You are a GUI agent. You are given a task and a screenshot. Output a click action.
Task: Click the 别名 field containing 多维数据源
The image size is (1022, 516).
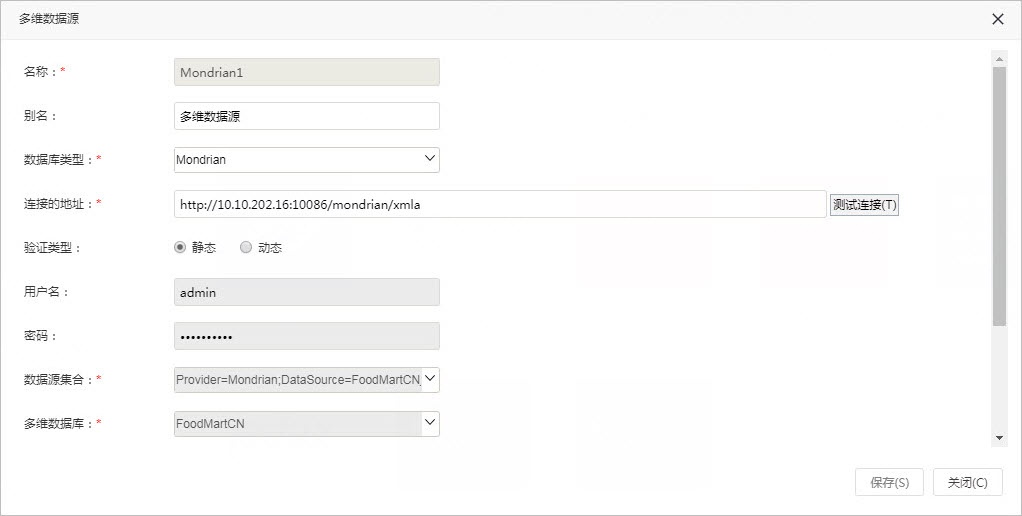306,116
